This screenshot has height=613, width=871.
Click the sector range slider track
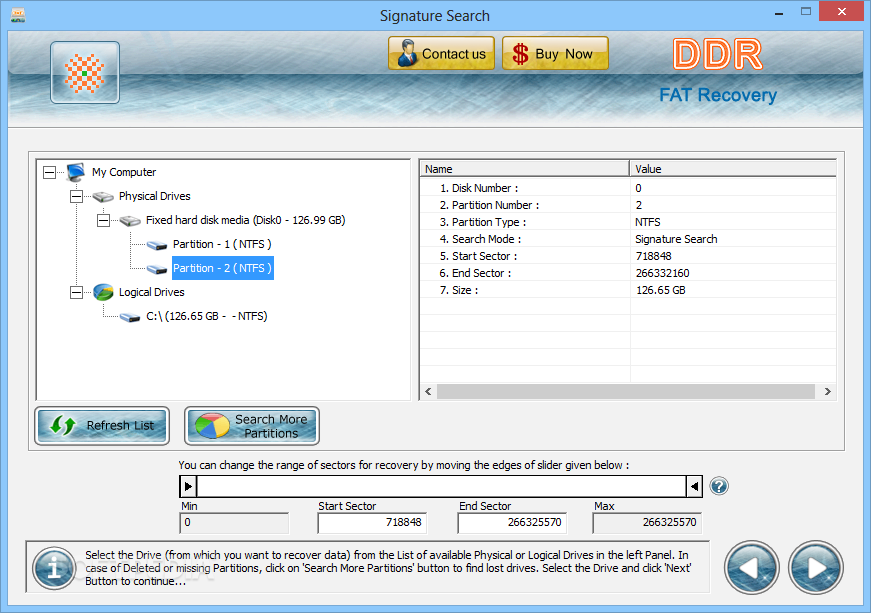442,486
